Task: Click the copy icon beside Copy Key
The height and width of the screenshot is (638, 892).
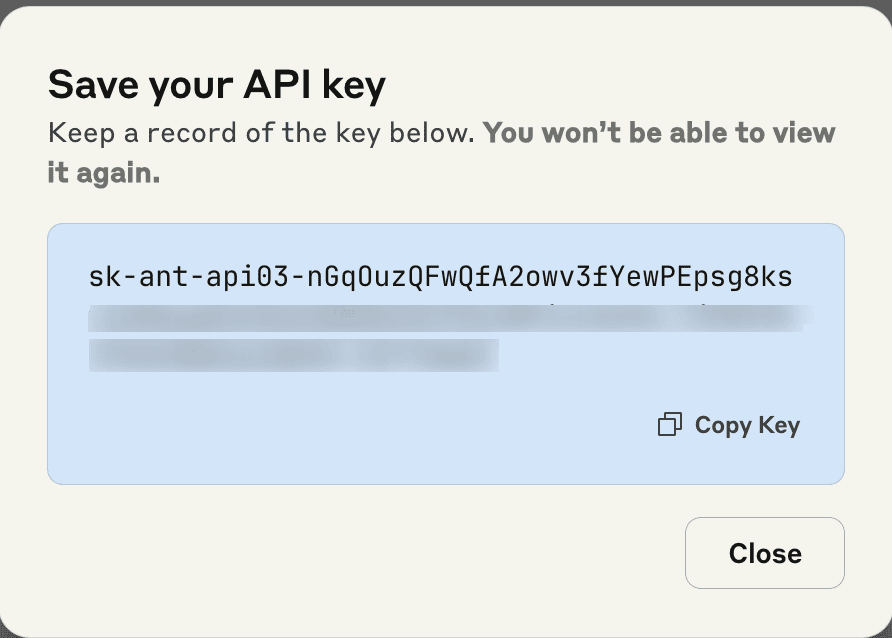Action: pyautogui.click(x=669, y=425)
